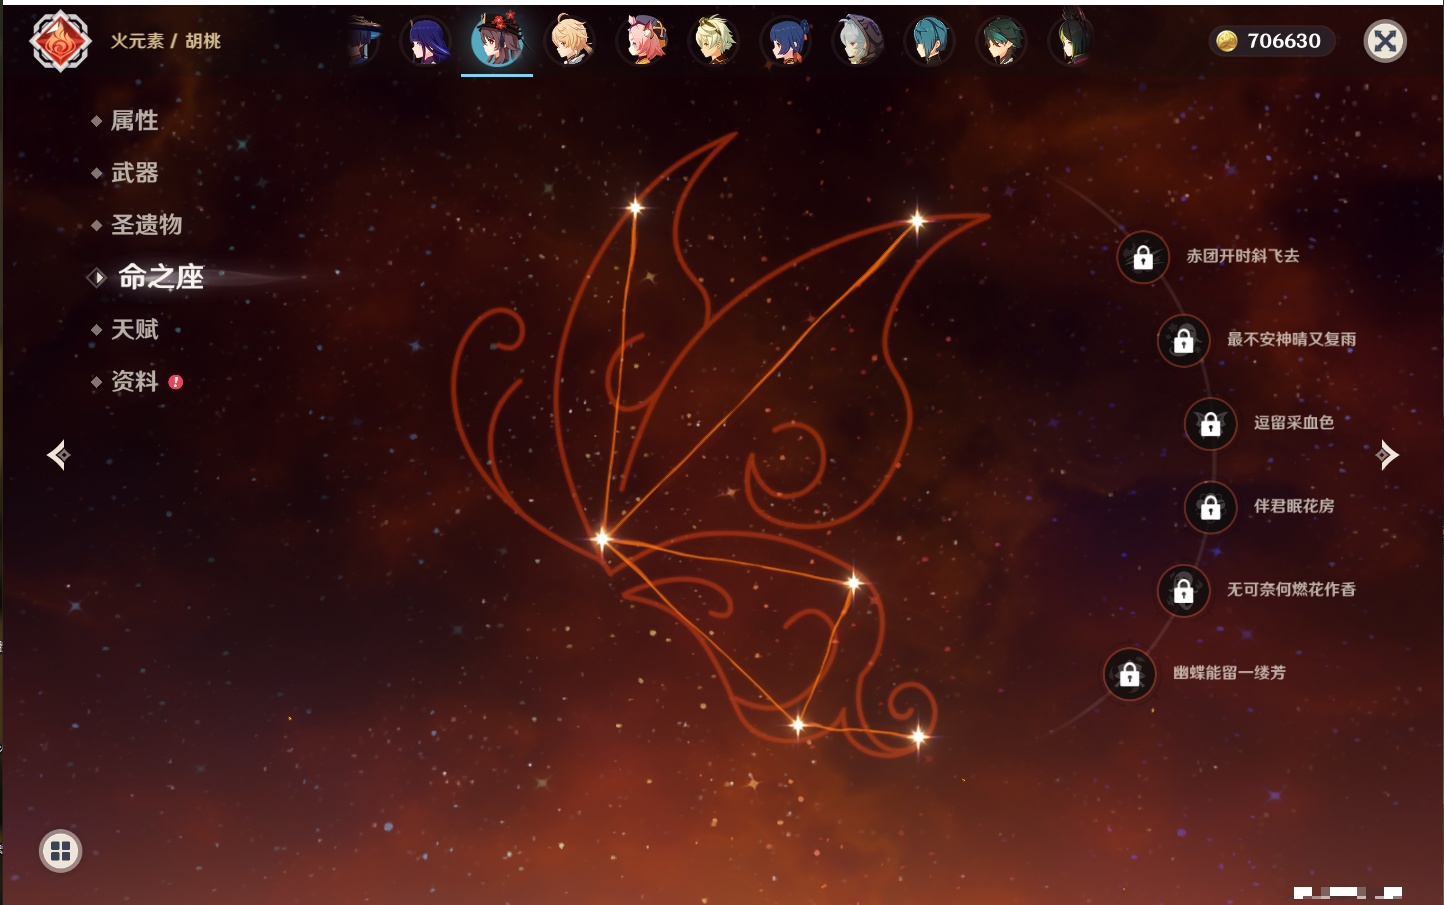This screenshot has height=905, width=1444.
Task: View the constellation label 无可奈何燃花作香
Action: tap(1291, 590)
